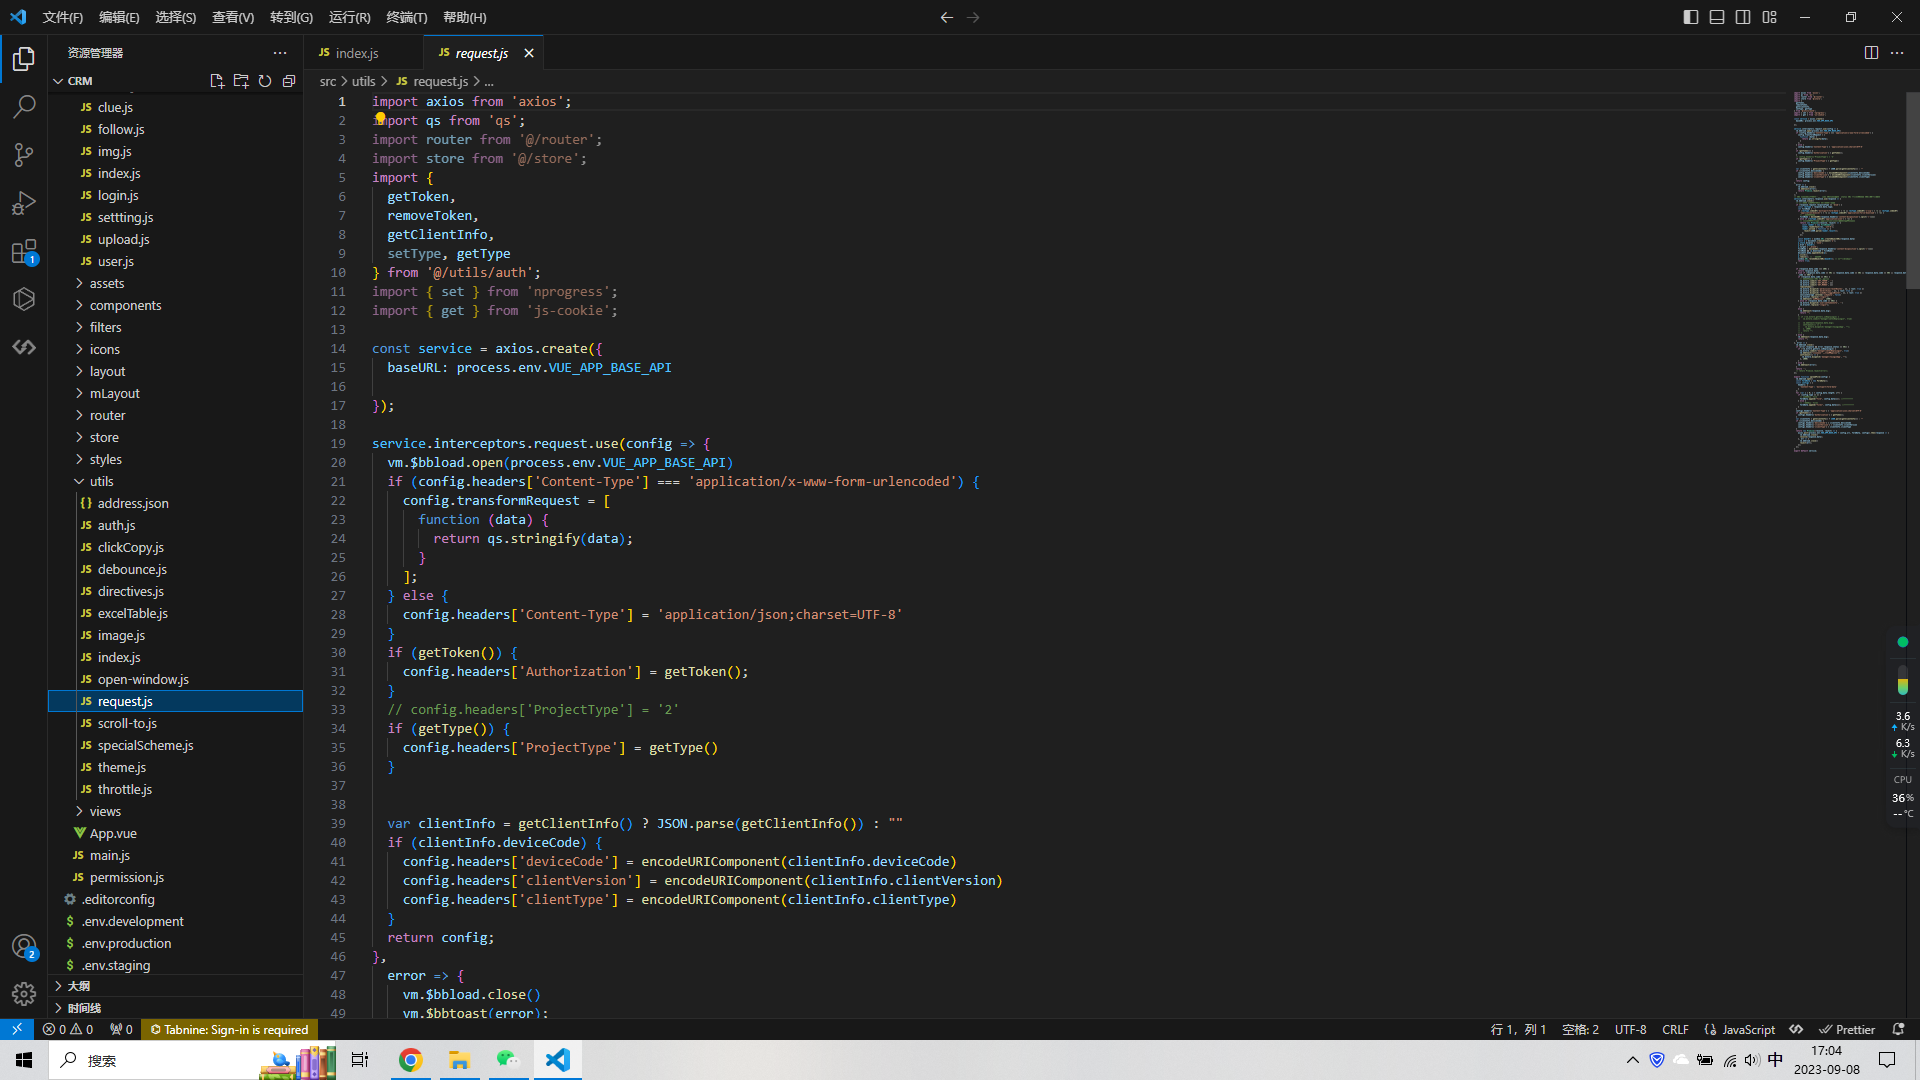Click the Explorer icon in activity bar
Viewport: 1920px width, 1080px height.
[24, 61]
